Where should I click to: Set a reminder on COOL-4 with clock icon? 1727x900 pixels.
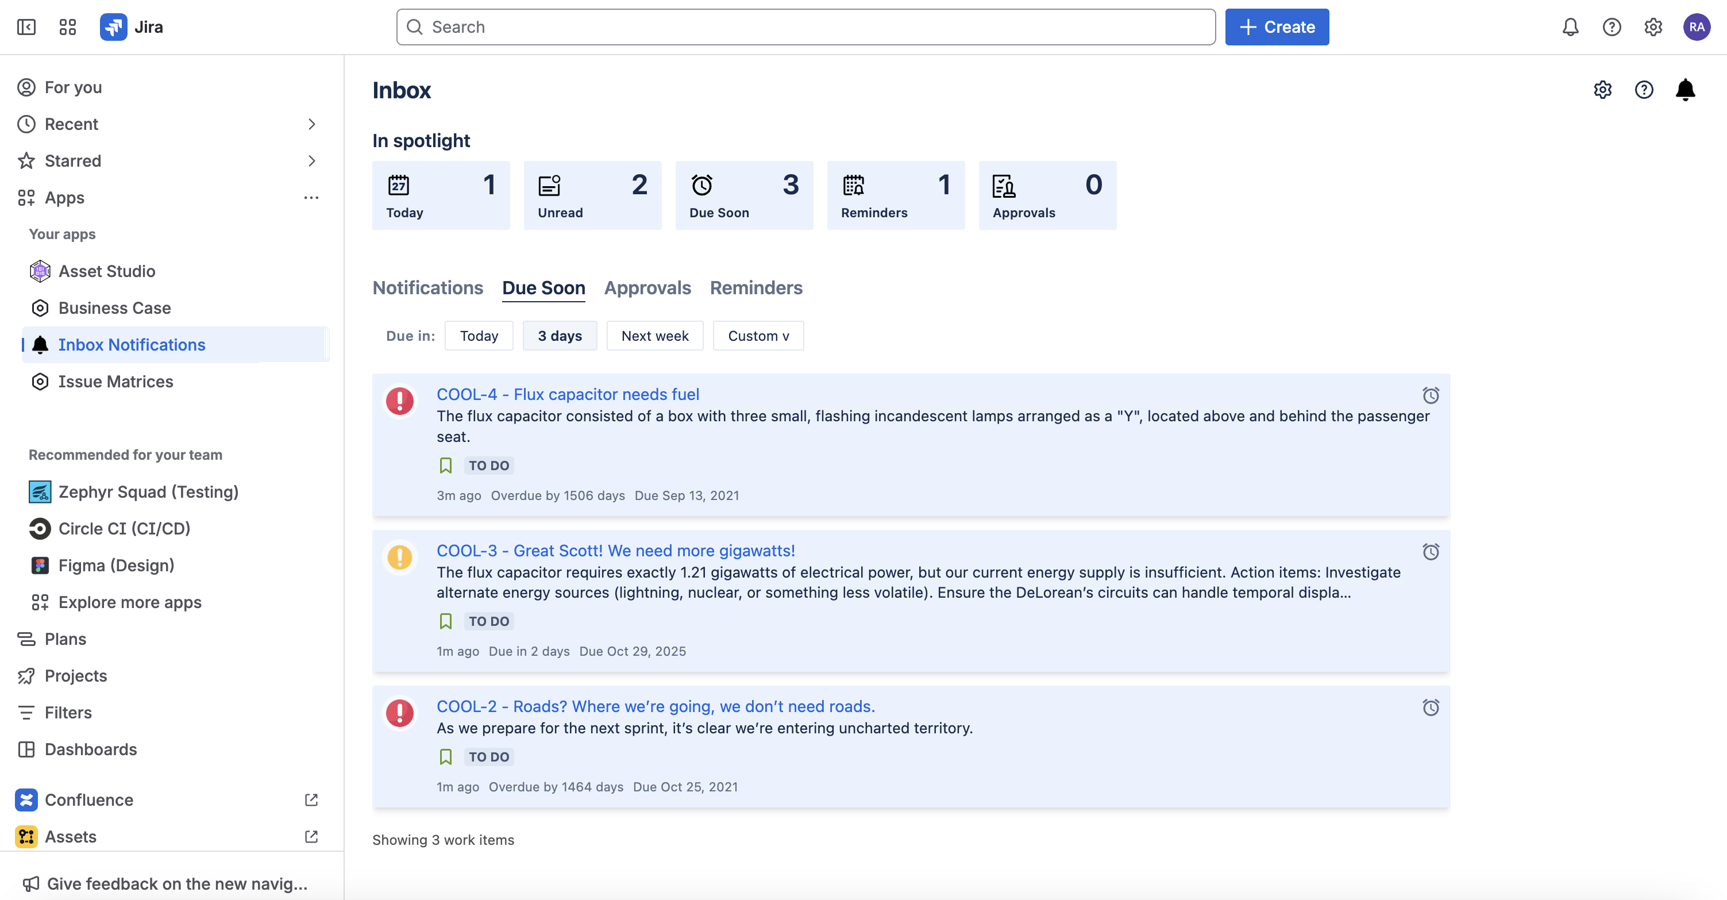tap(1431, 396)
